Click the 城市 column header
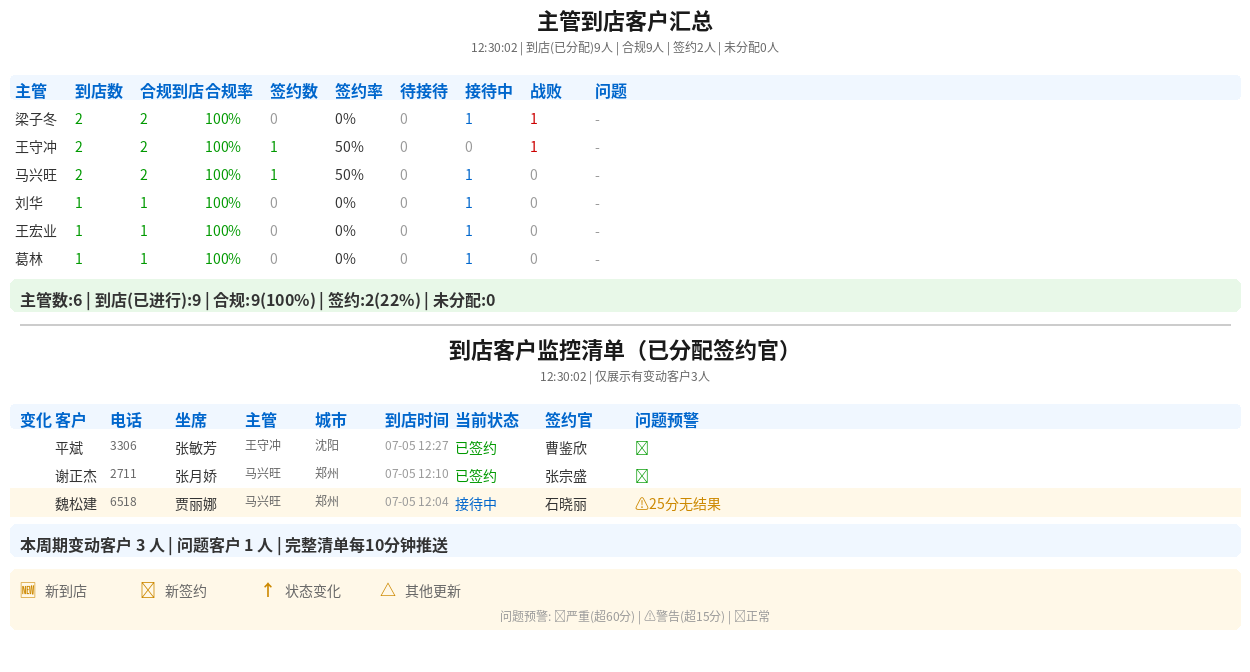The image size is (1250, 672). coord(331,420)
